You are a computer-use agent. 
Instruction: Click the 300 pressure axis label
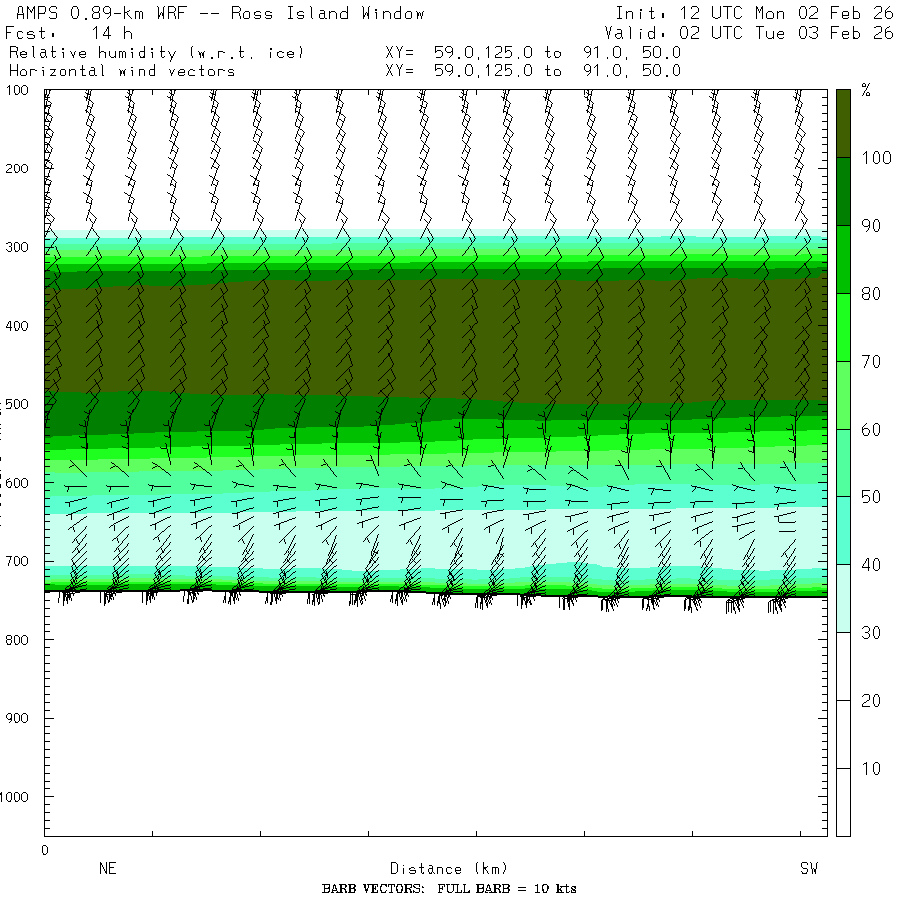[x=17, y=247]
